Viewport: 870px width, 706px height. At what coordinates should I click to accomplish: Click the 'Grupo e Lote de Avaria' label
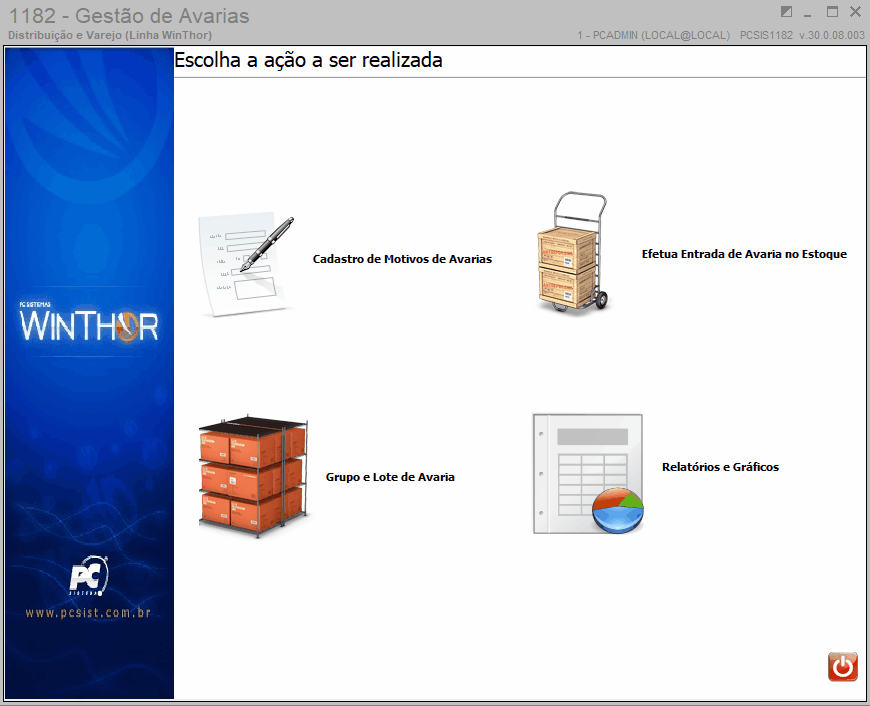click(x=390, y=477)
